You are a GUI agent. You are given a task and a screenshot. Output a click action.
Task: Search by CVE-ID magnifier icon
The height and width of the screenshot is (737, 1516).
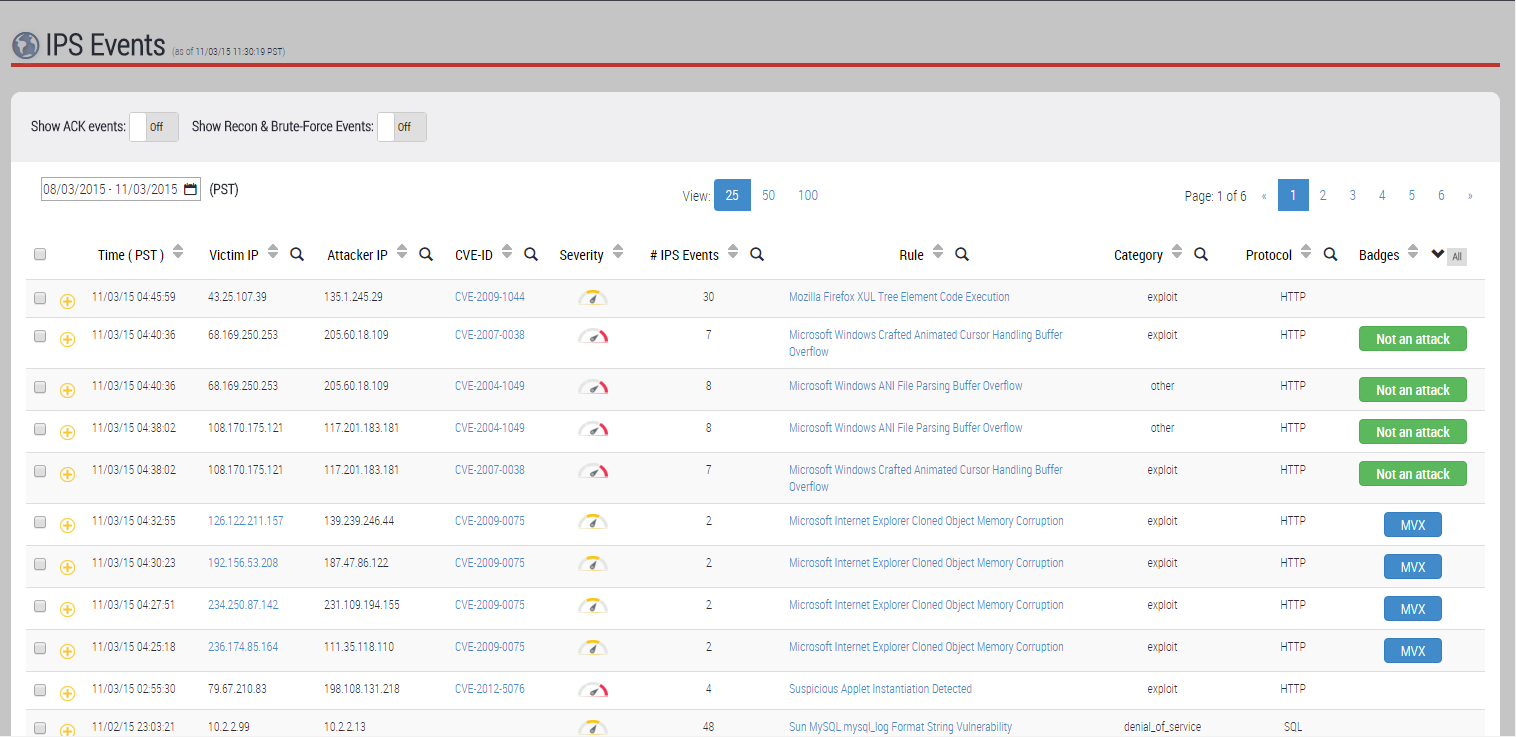[x=531, y=255]
